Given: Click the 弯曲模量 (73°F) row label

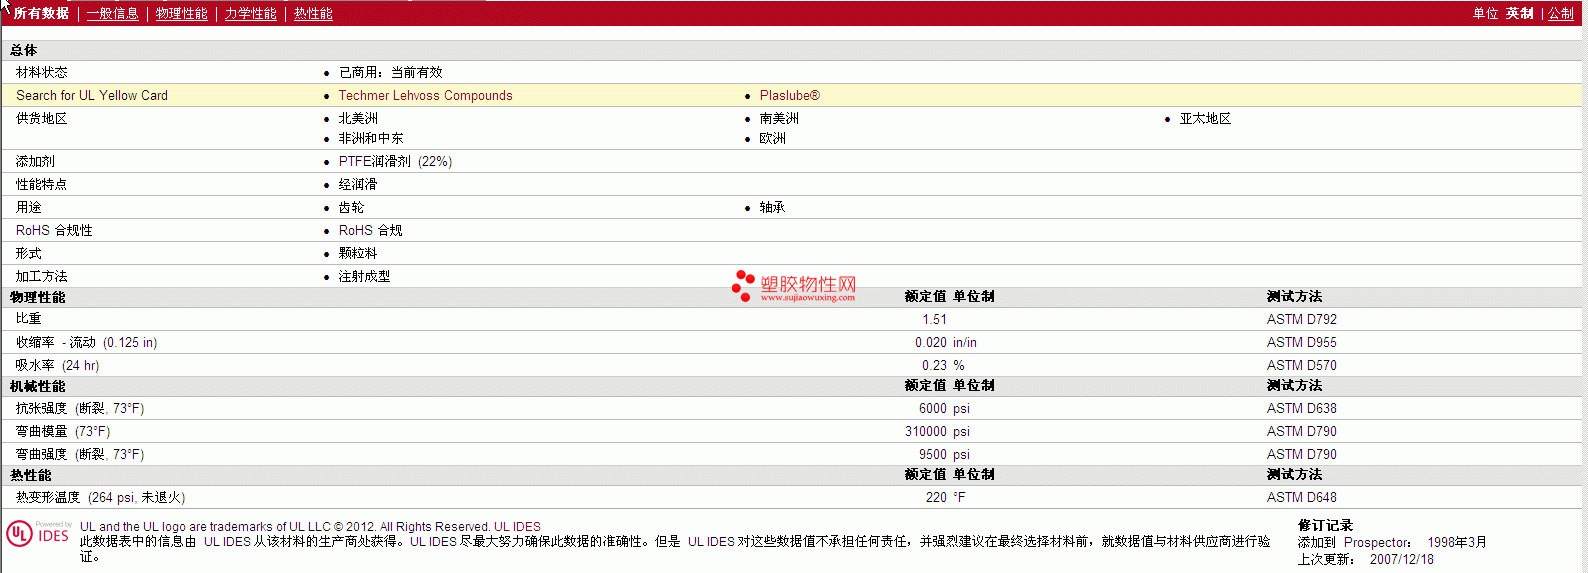Looking at the screenshot, I should pos(63,431).
